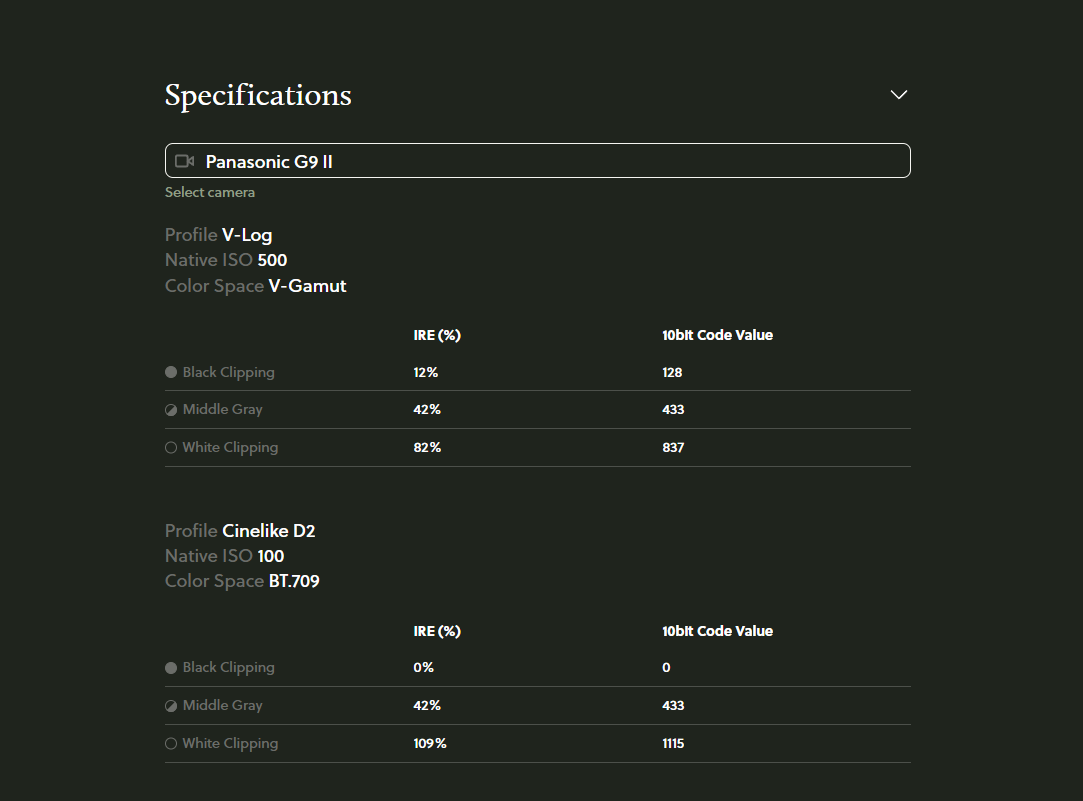Click V-Log Black Clipping label

(x=229, y=373)
